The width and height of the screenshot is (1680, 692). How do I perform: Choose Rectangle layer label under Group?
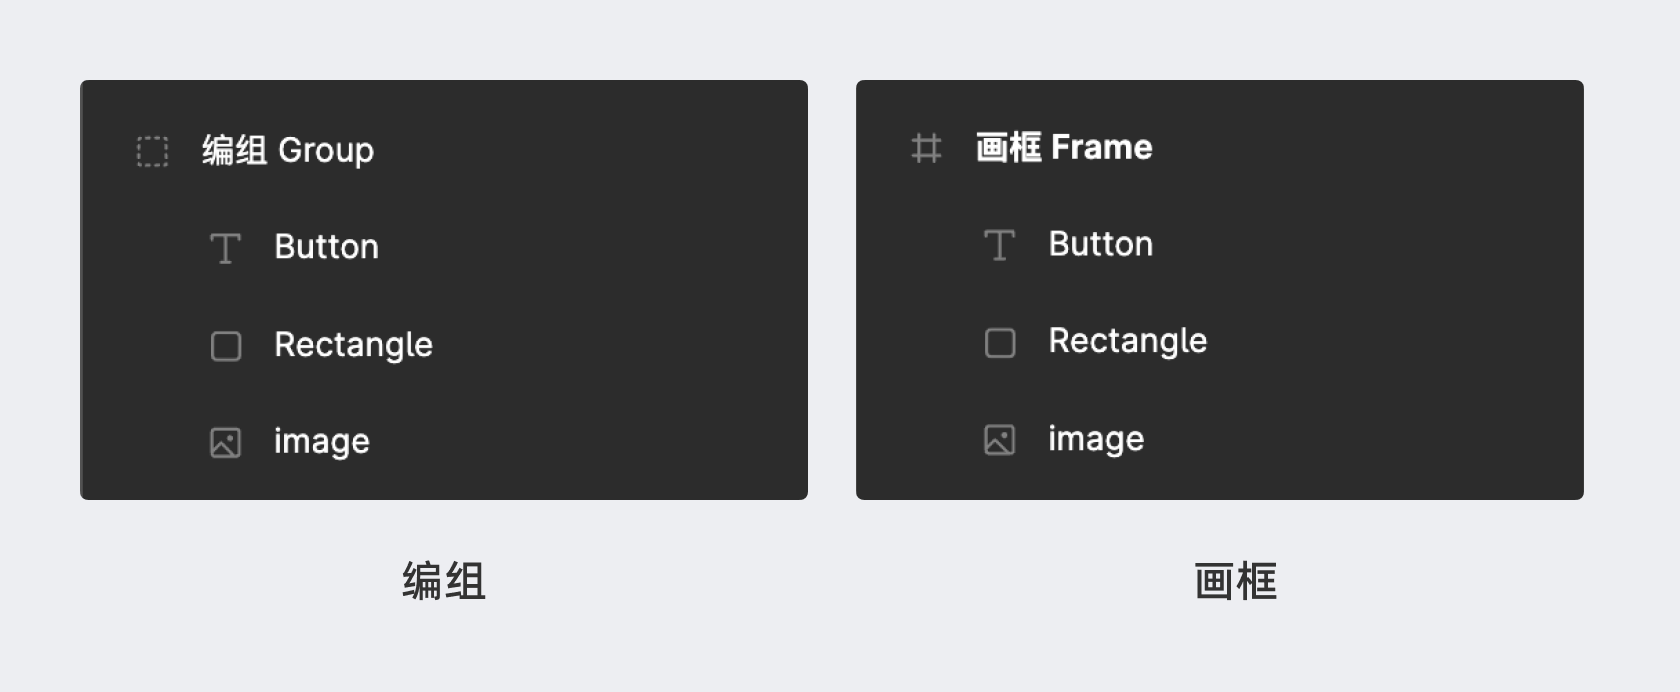pos(353,345)
